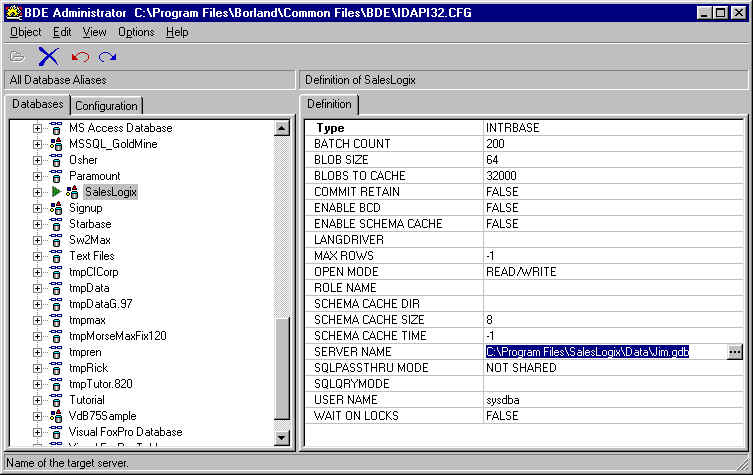Expand the MS Access Database node
This screenshot has width=753, height=475.
(x=37, y=128)
